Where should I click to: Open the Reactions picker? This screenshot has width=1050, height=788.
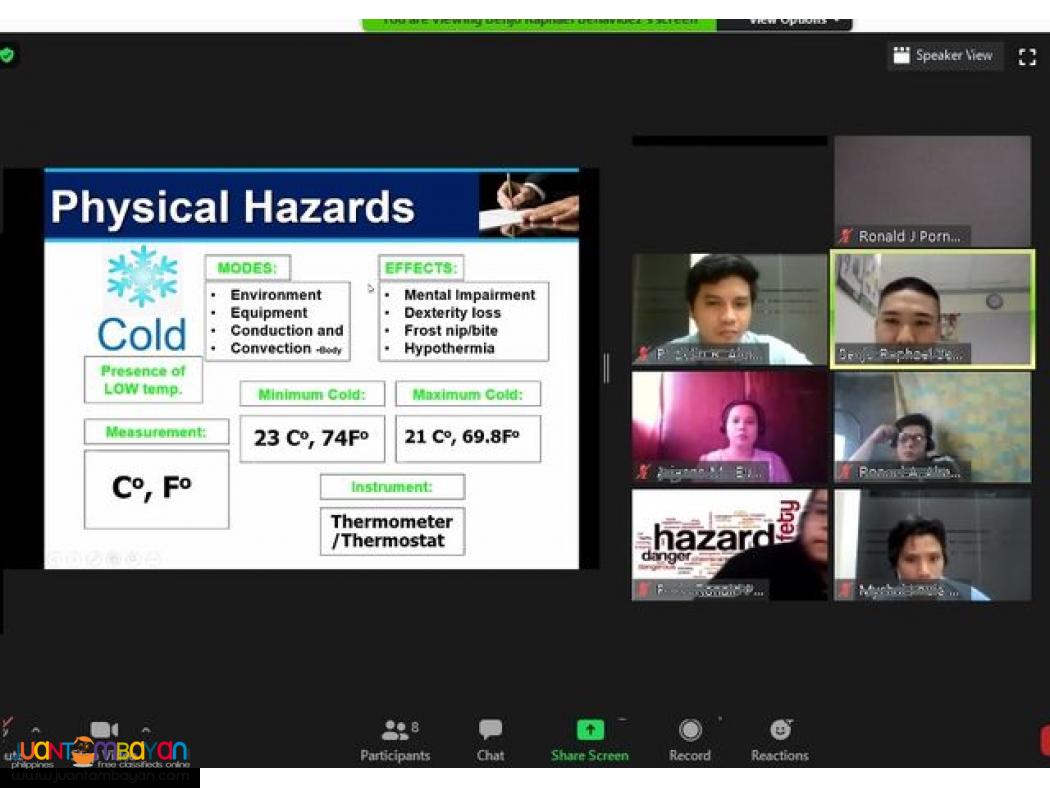coord(780,730)
